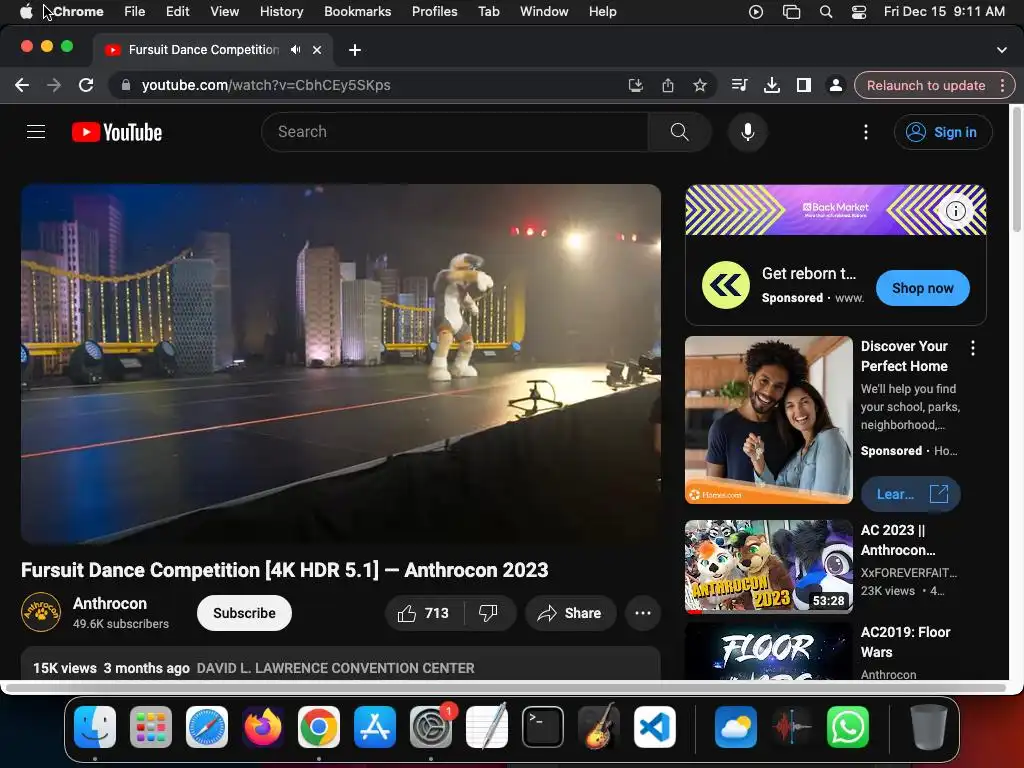Open Chrome media controls icon
This screenshot has width=1024, height=768.
[739, 85]
